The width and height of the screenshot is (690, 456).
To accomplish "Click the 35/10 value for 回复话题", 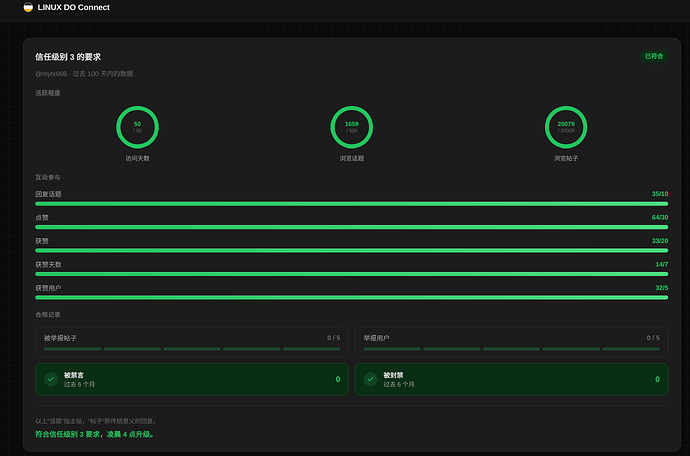I will click(660, 194).
